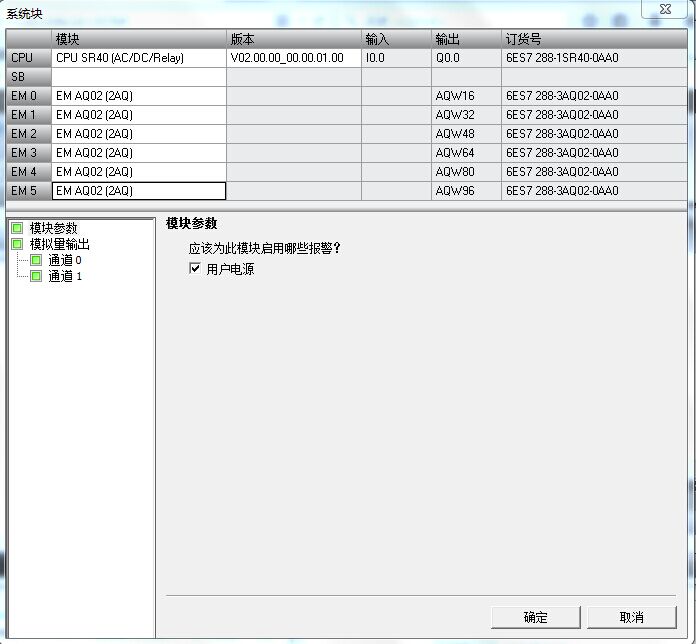Click the 输出 column header
The height and width of the screenshot is (644, 696).
coord(467,39)
